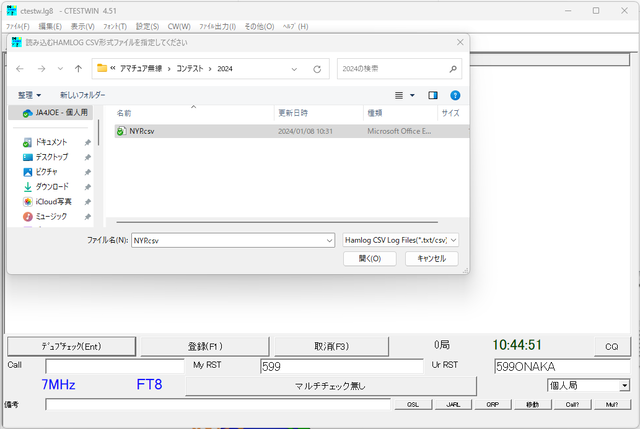640x429 pixels.
Task: Select the NYR.csv file
Action: [x=291, y=131]
